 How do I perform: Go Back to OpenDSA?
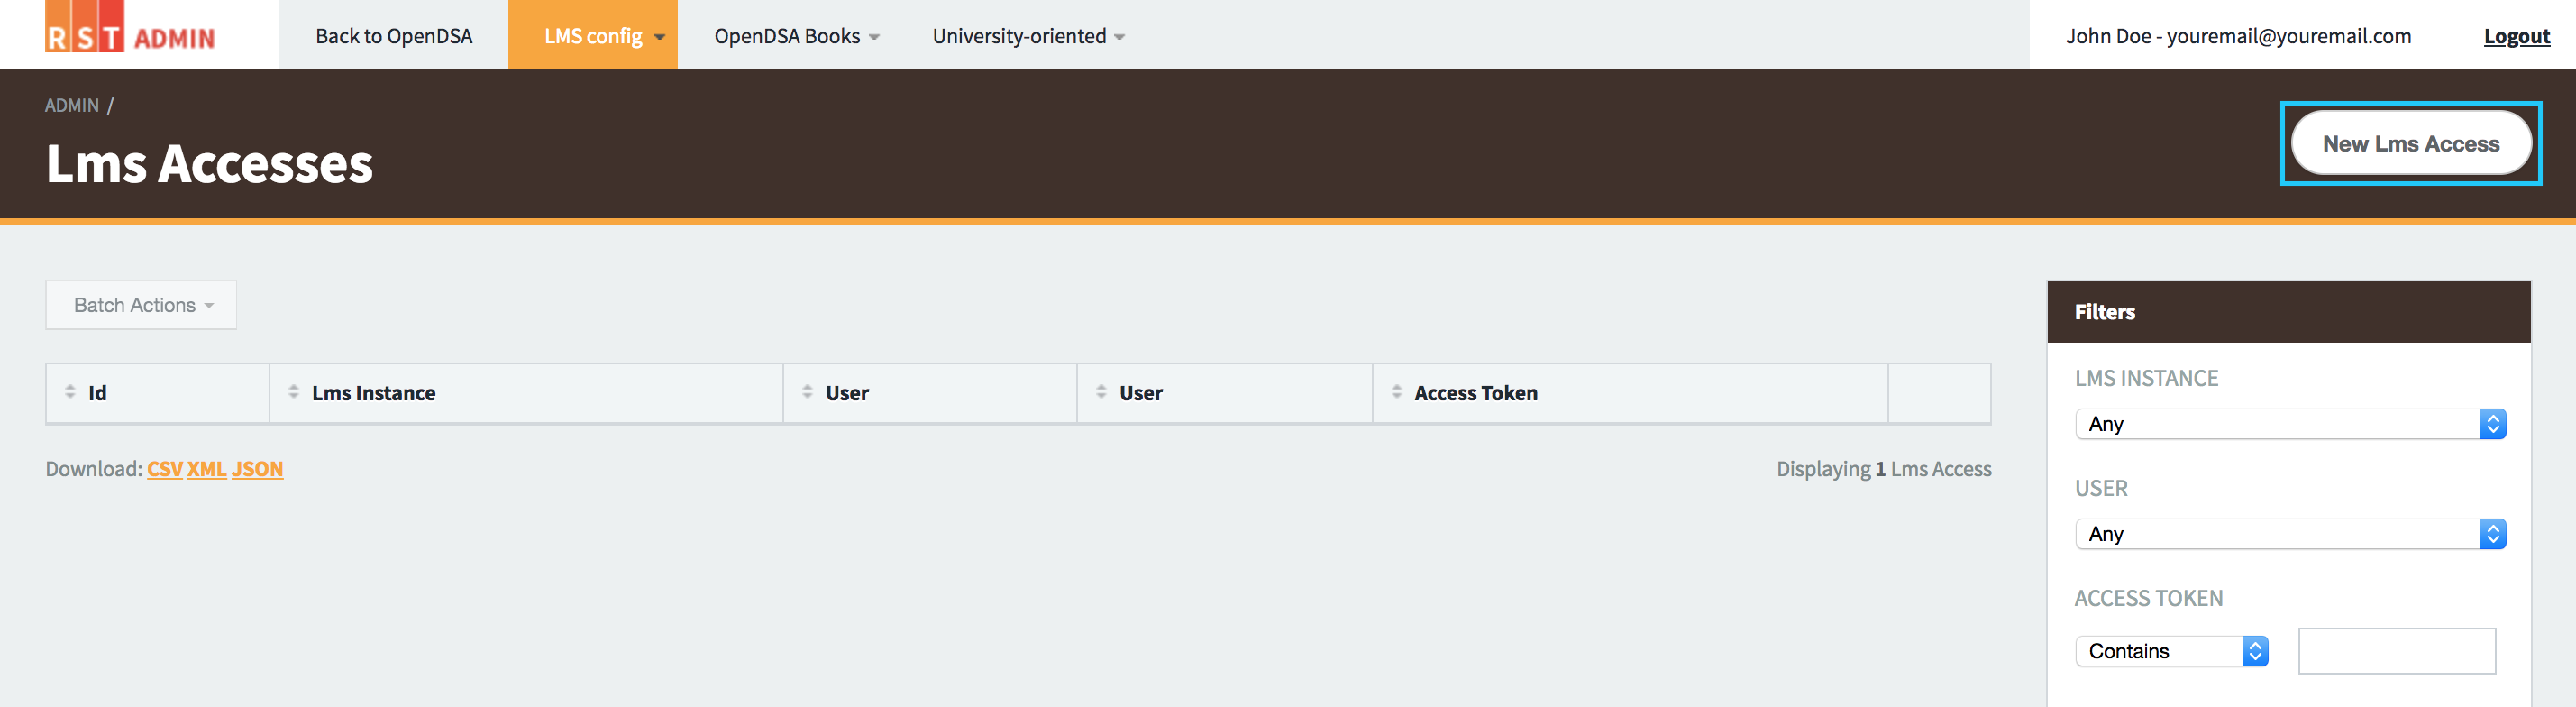click(394, 35)
